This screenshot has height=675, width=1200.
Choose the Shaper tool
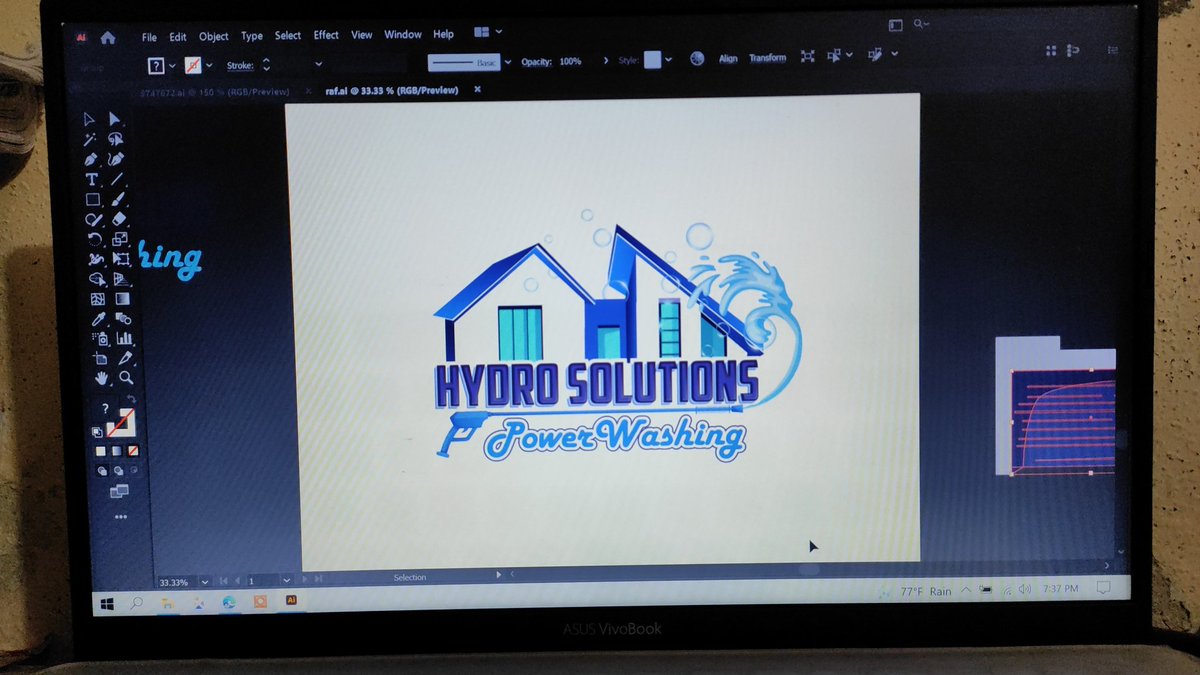93,219
